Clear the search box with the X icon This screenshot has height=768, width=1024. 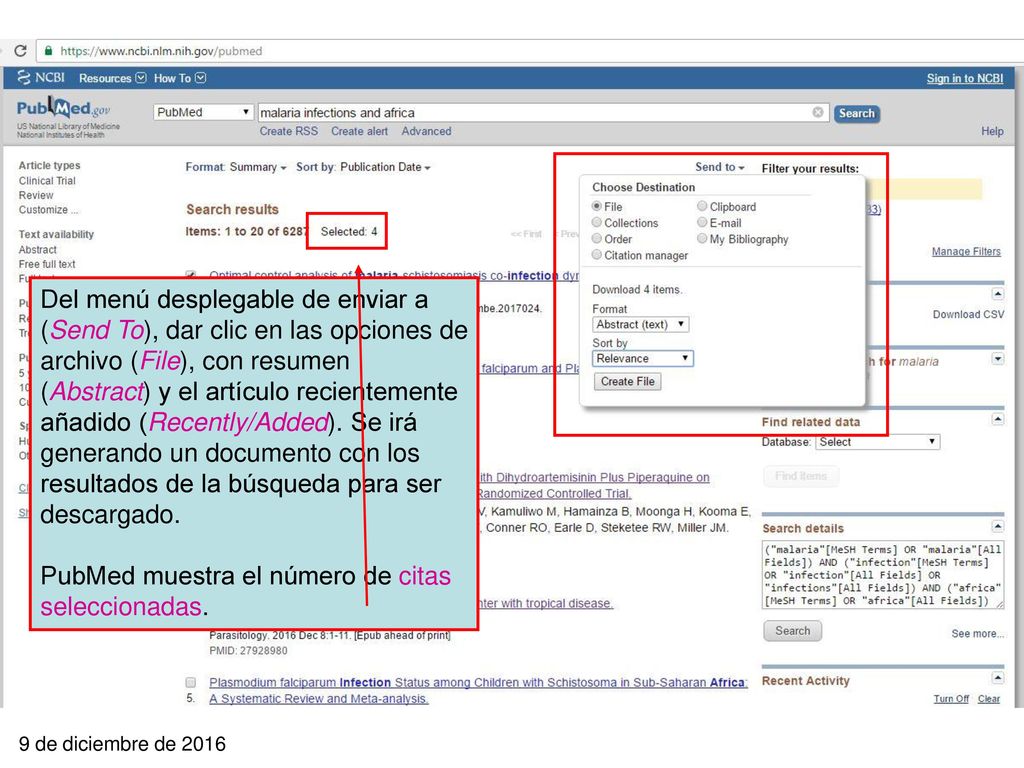tap(818, 112)
